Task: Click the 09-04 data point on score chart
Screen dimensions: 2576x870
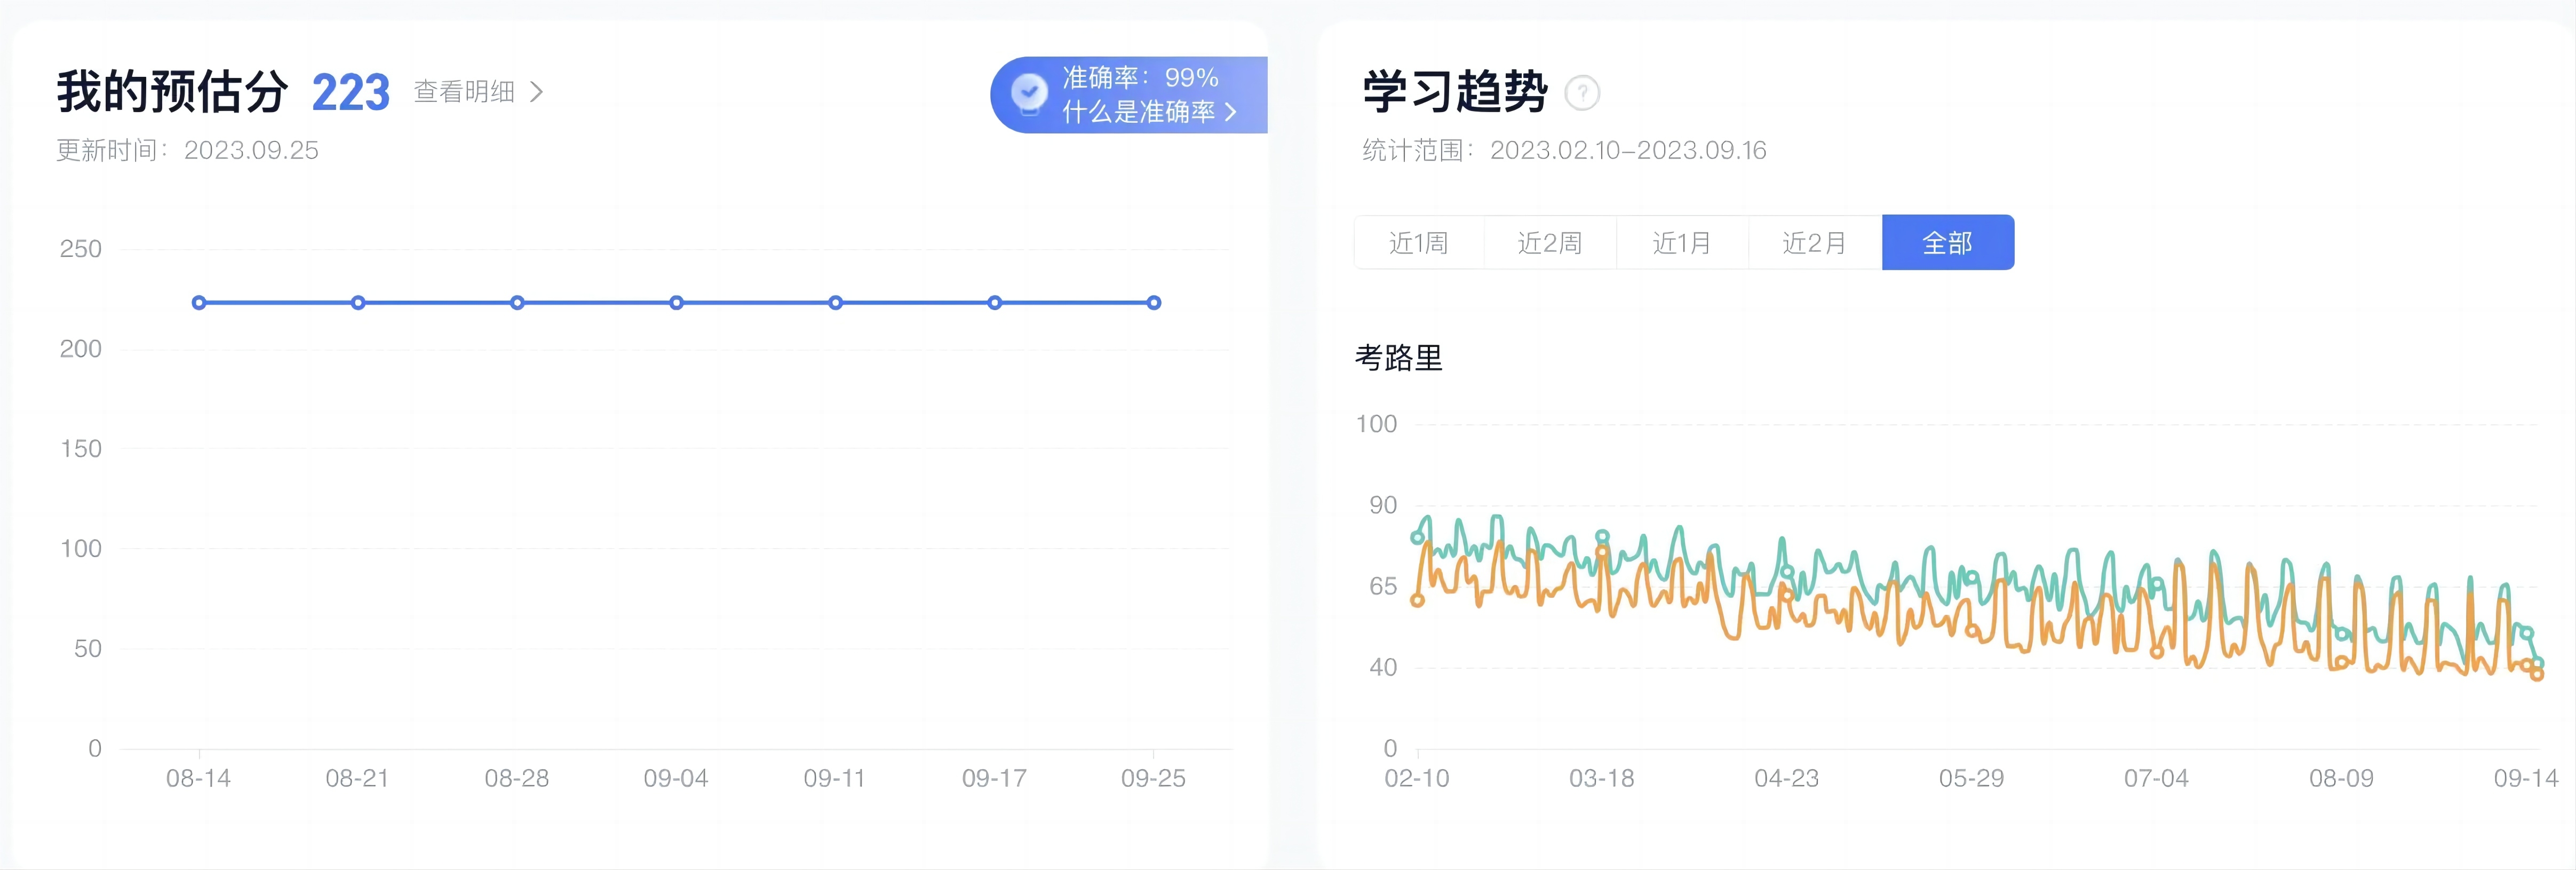Action: pyautogui.click(x=676, y=303)
